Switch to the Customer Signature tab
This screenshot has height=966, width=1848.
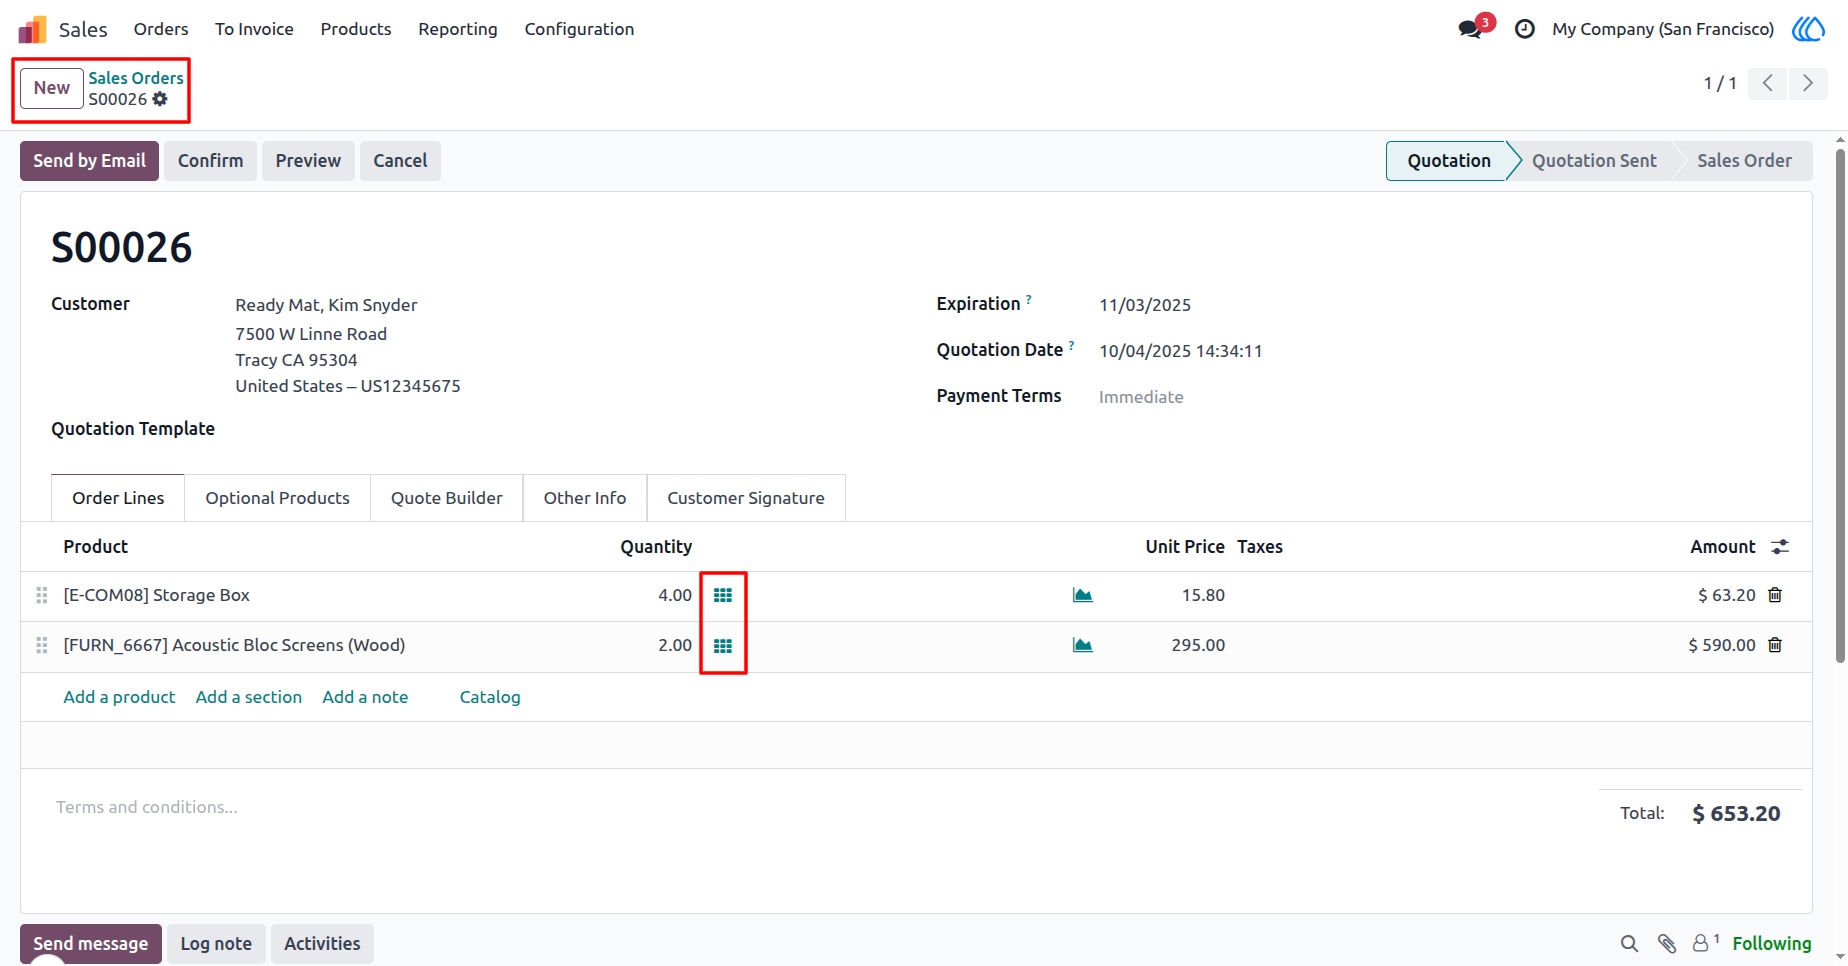pyautogui.click(x=746, y=498)
